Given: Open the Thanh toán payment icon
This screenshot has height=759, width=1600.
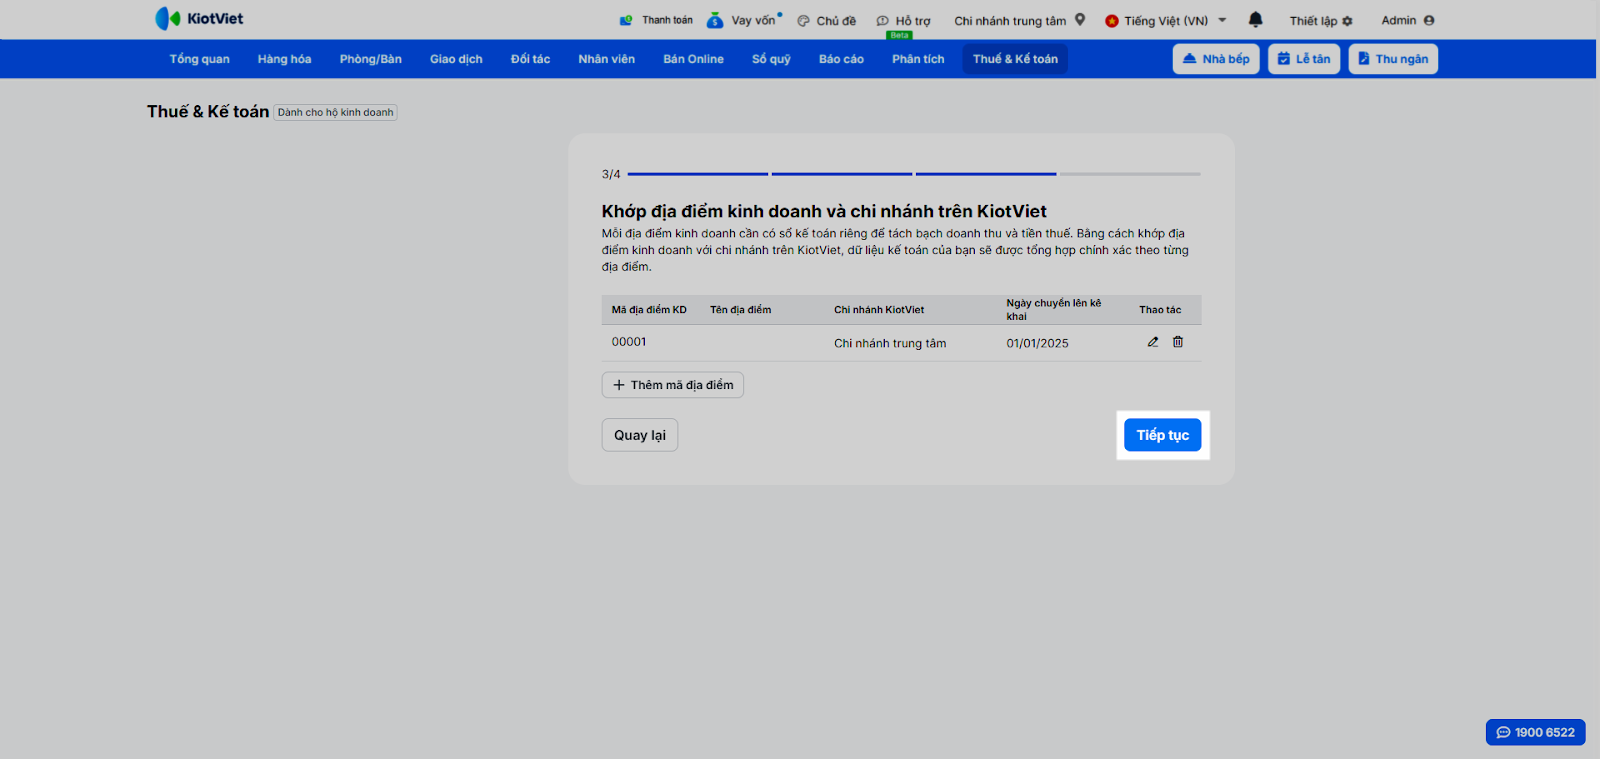Looking at the screenshot, I should tap(626, 20).
